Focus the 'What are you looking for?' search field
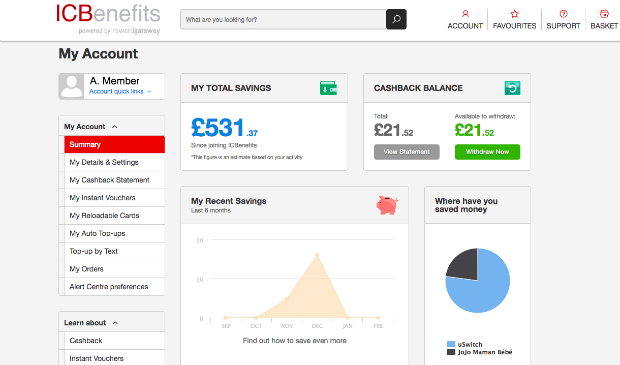This screenshot has height=365, width=620. point(283,19)
